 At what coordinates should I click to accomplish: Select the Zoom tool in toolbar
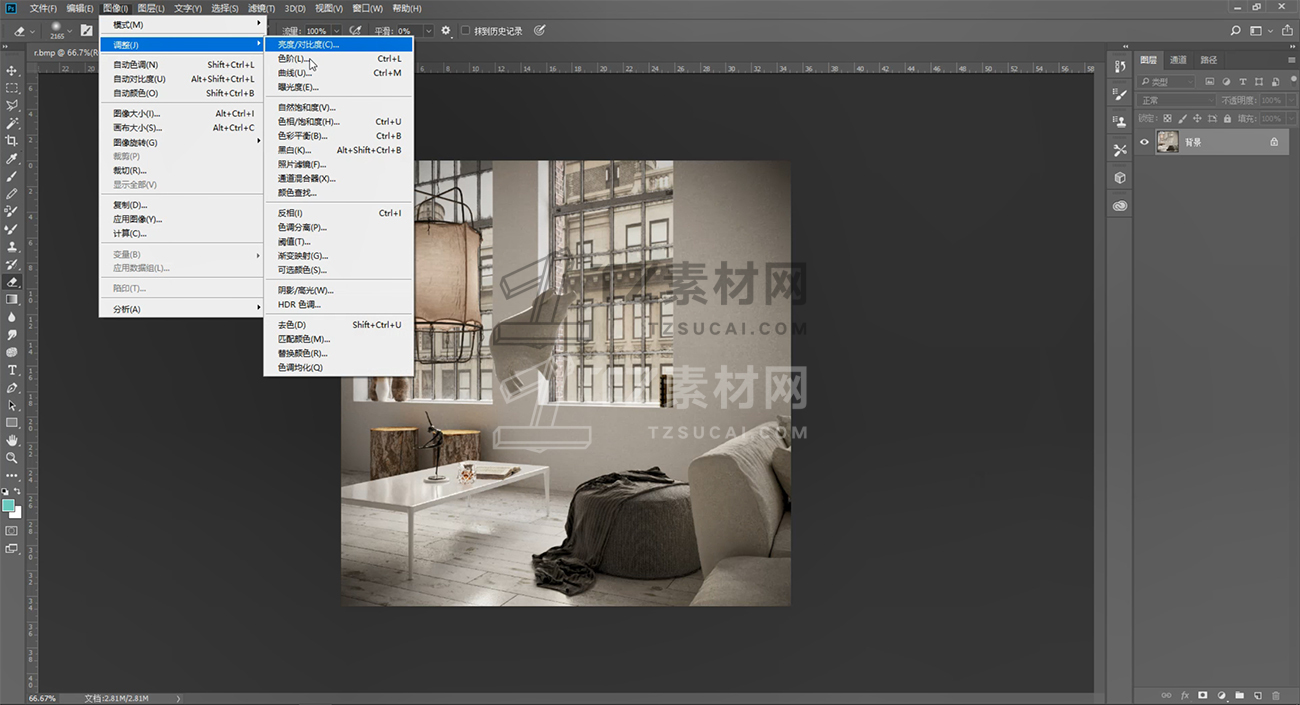click(12, 457)
